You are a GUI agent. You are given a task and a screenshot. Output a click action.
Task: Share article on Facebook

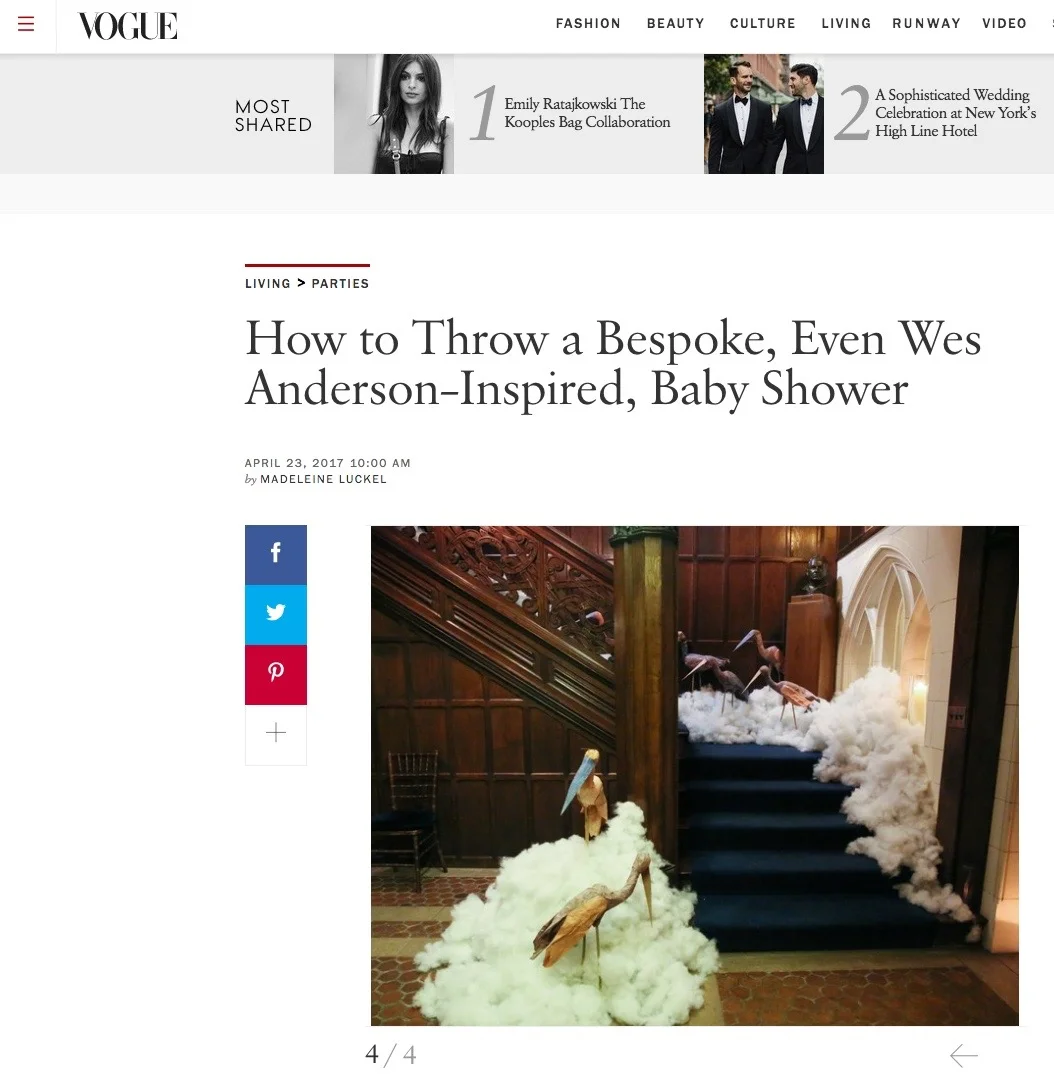[x=275, y=555]
